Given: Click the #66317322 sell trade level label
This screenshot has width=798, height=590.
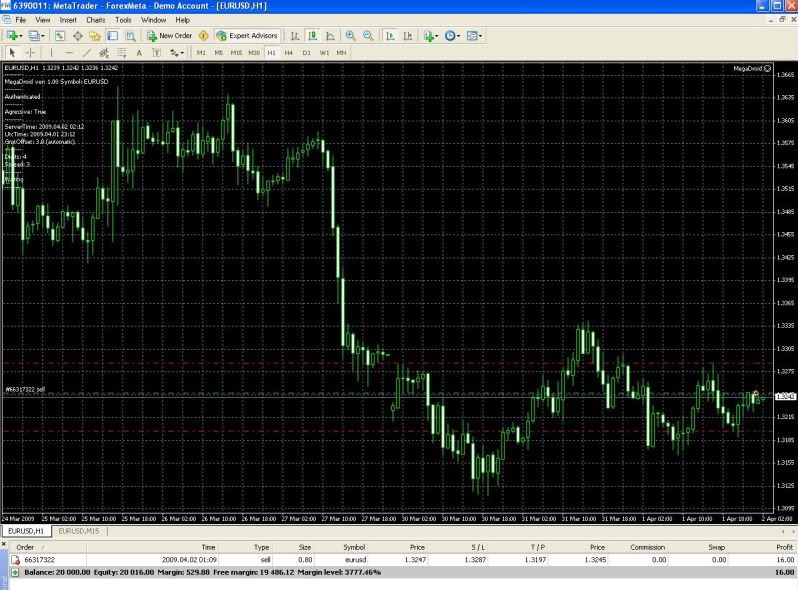Looking at the screenshot, I should coord(25,389).
